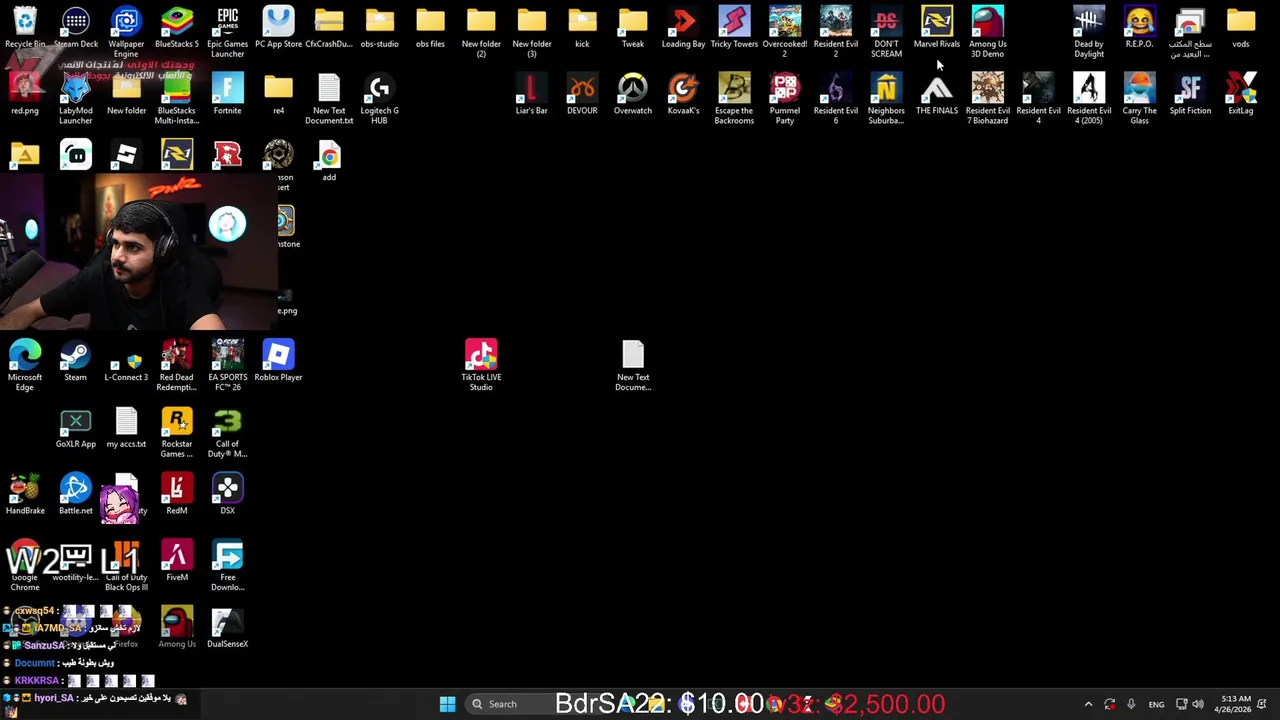Open the add Chrome shortcut
The height and width of the screenshot is (720, 1280).
tap(329, 160)
